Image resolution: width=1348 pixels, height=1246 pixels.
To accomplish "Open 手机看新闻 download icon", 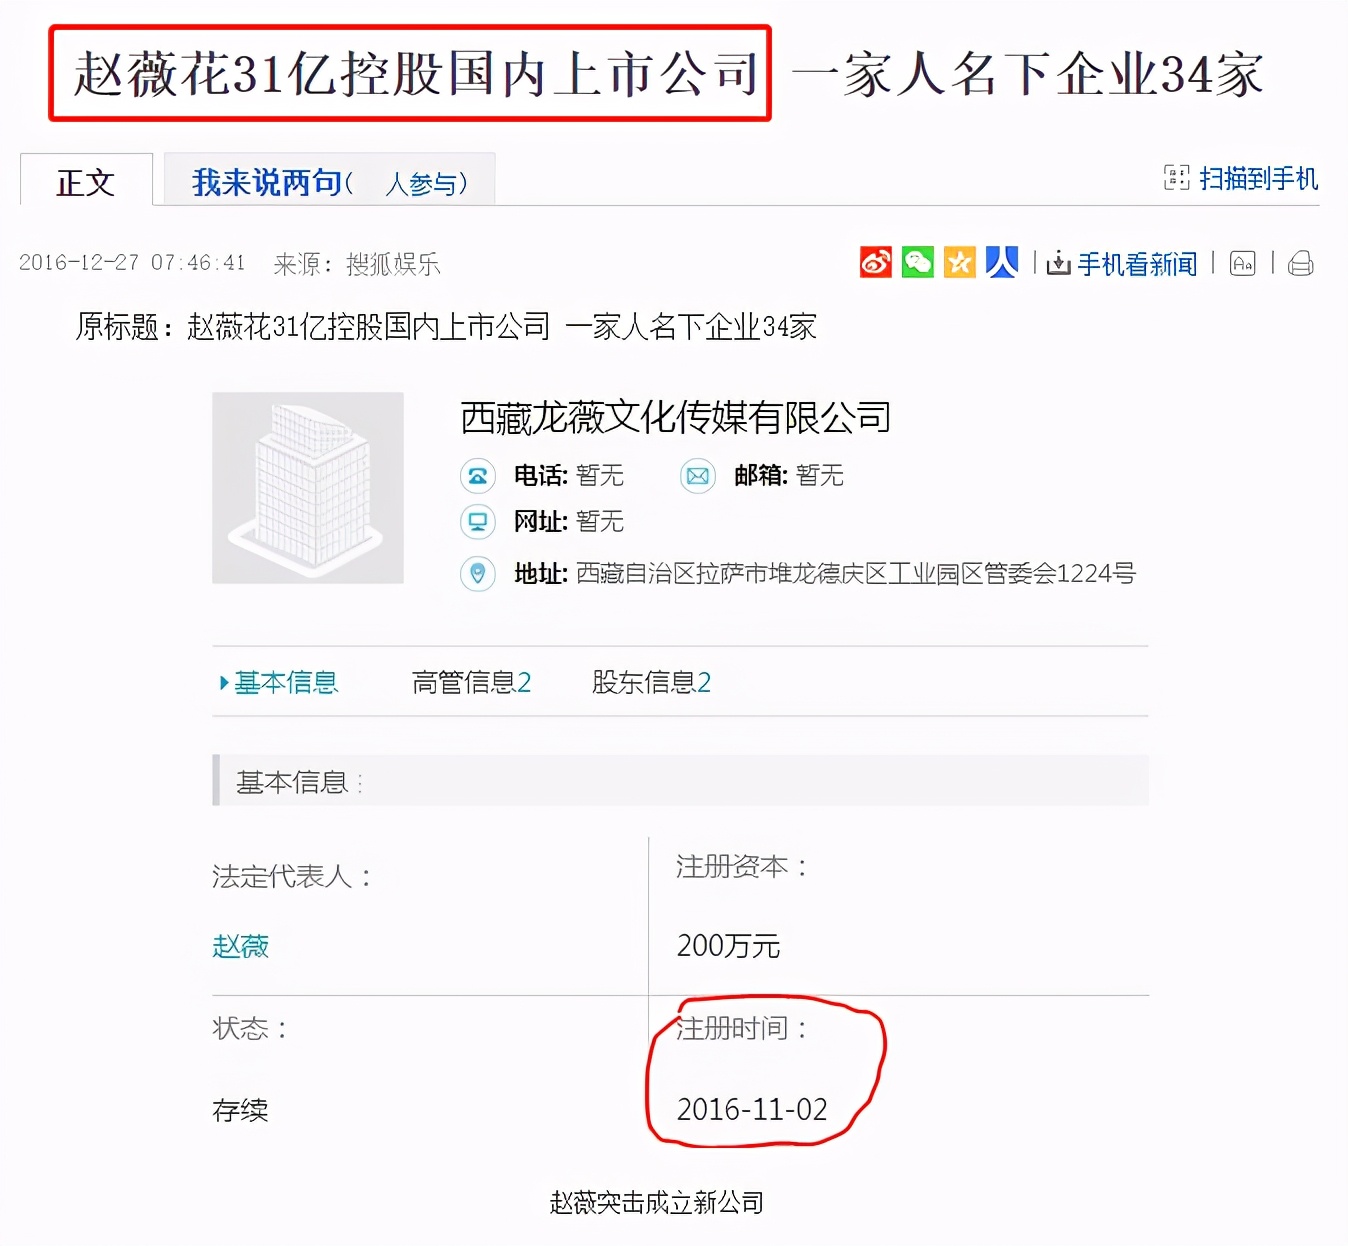I will [x=1058, y=264].
